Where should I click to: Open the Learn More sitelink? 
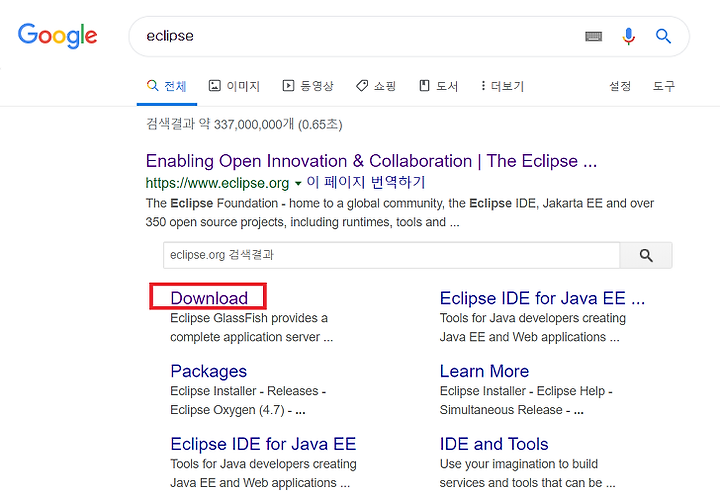point(484,371)
